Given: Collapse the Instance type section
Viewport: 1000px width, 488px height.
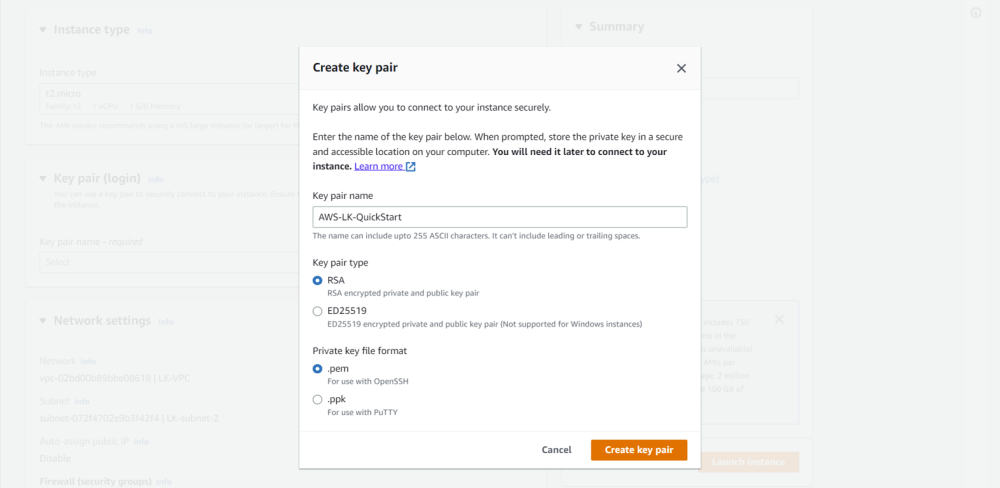Looking at the screenshot, I should [43, 30].
